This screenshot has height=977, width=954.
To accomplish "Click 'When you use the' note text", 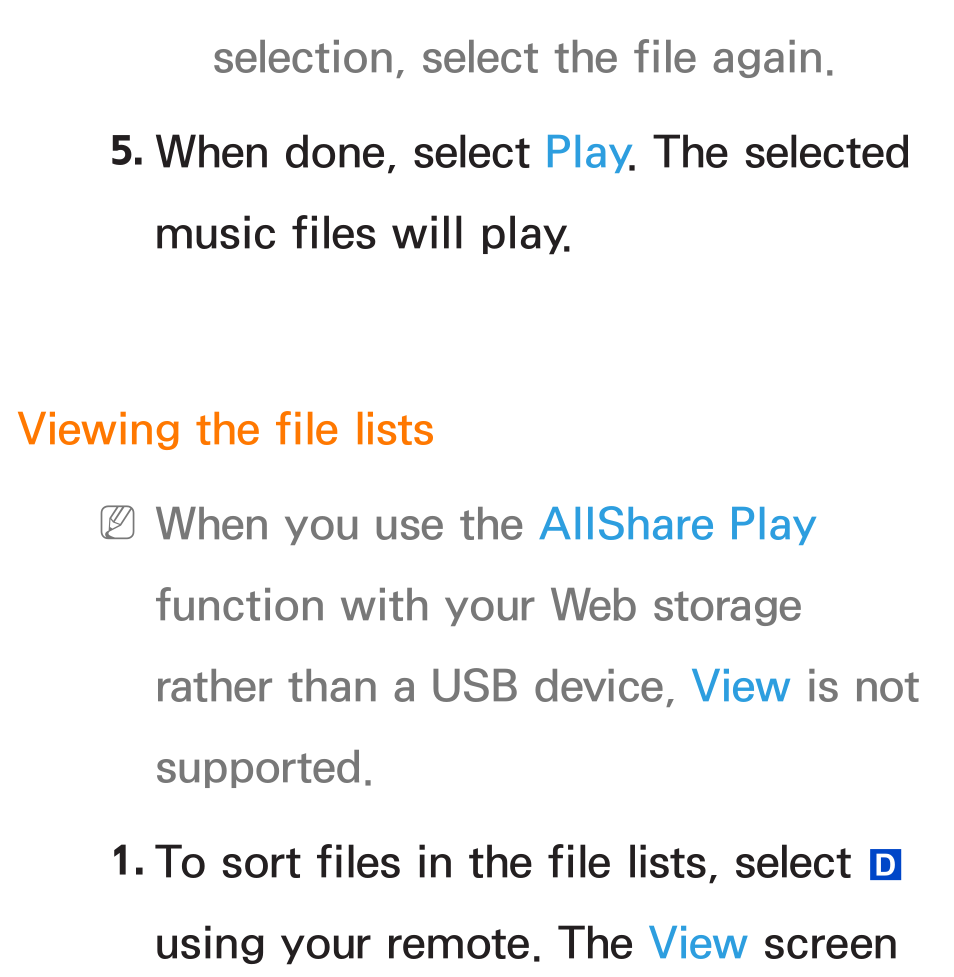I will pos(340,525).
